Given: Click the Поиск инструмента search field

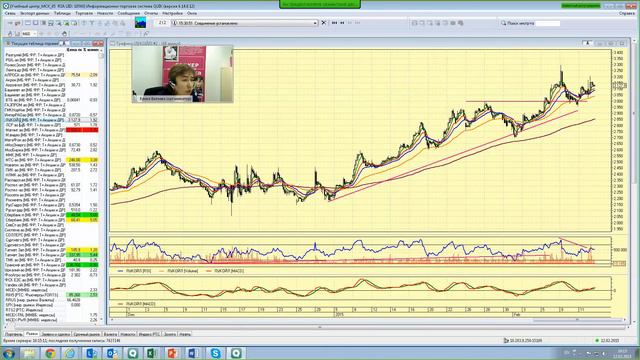Looking at the screenshot, I should [548, 23].
